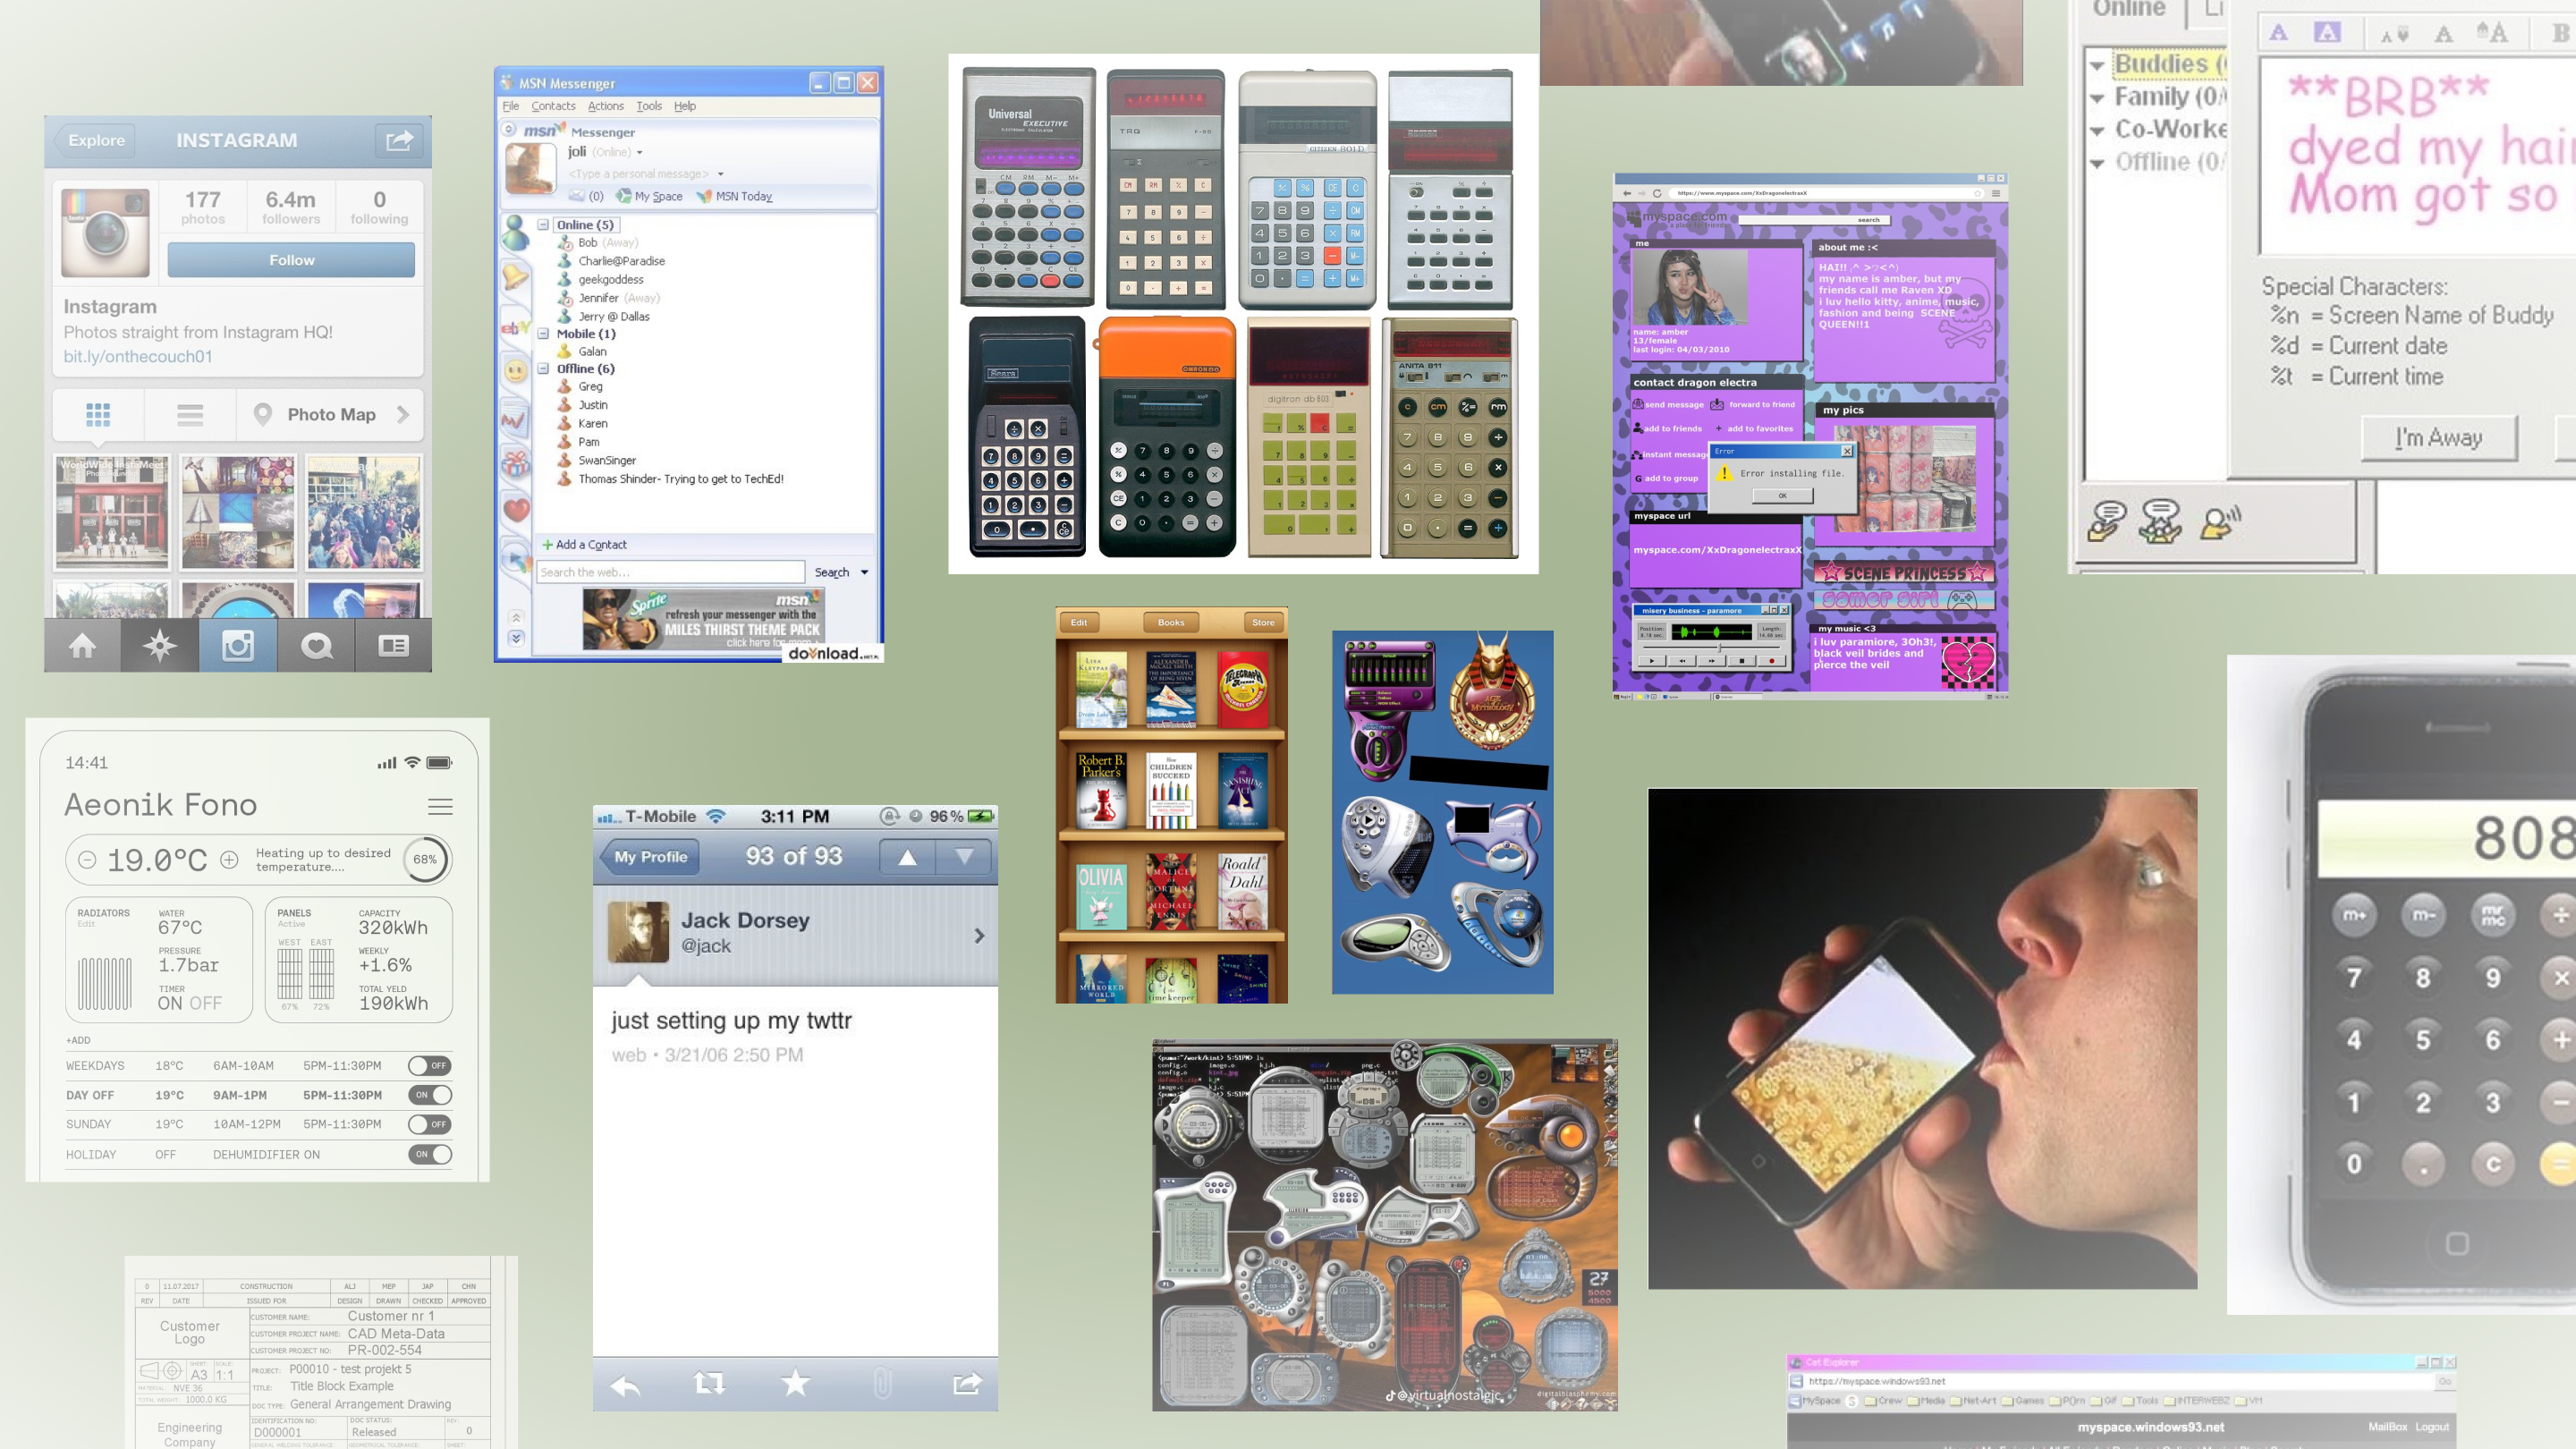Screen dimensions: 2576x1449
Task: Tap Instagram camera icon in bottom bar
Action: [237, 645]
